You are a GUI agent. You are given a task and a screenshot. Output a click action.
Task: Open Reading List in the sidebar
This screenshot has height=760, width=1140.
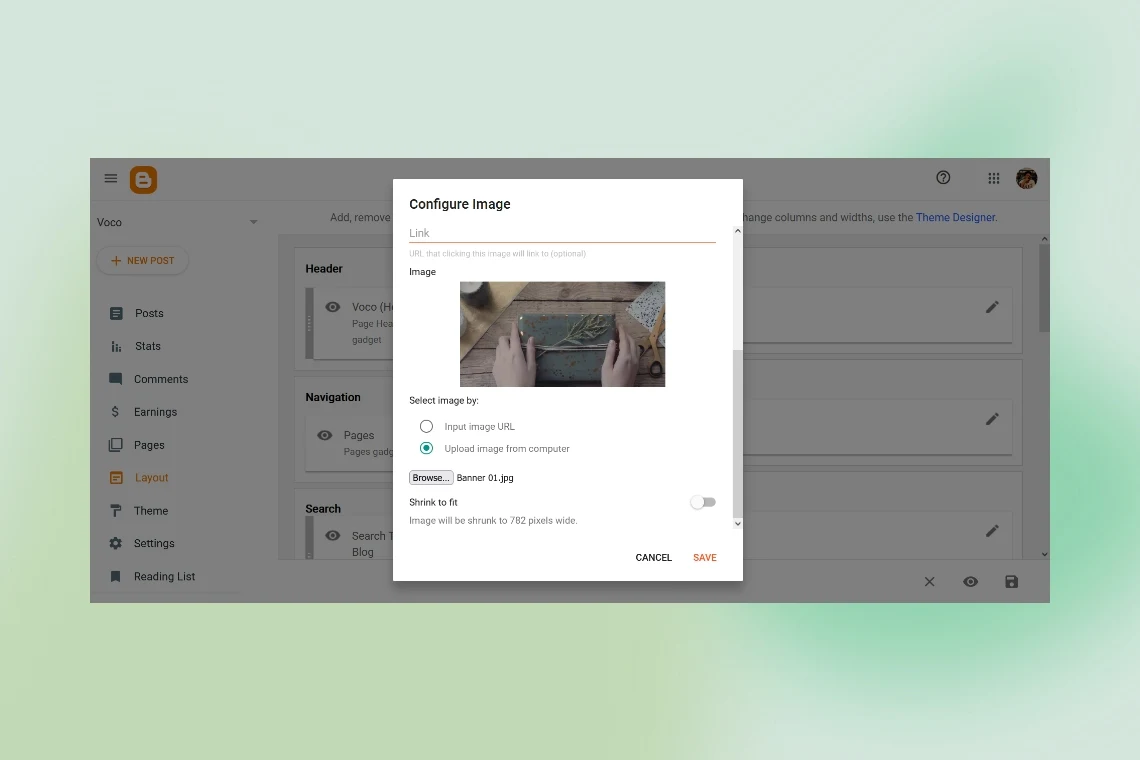164,576
